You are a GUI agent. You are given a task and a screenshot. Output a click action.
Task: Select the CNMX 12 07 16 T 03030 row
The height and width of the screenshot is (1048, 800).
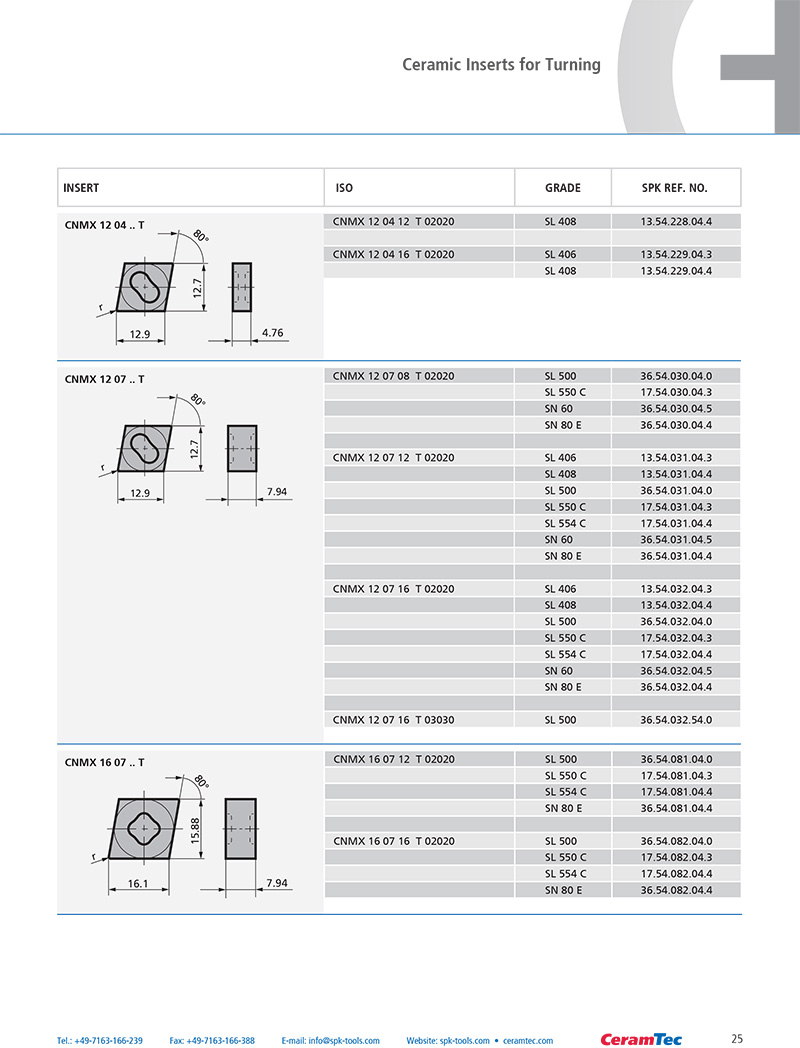(533, 720)
